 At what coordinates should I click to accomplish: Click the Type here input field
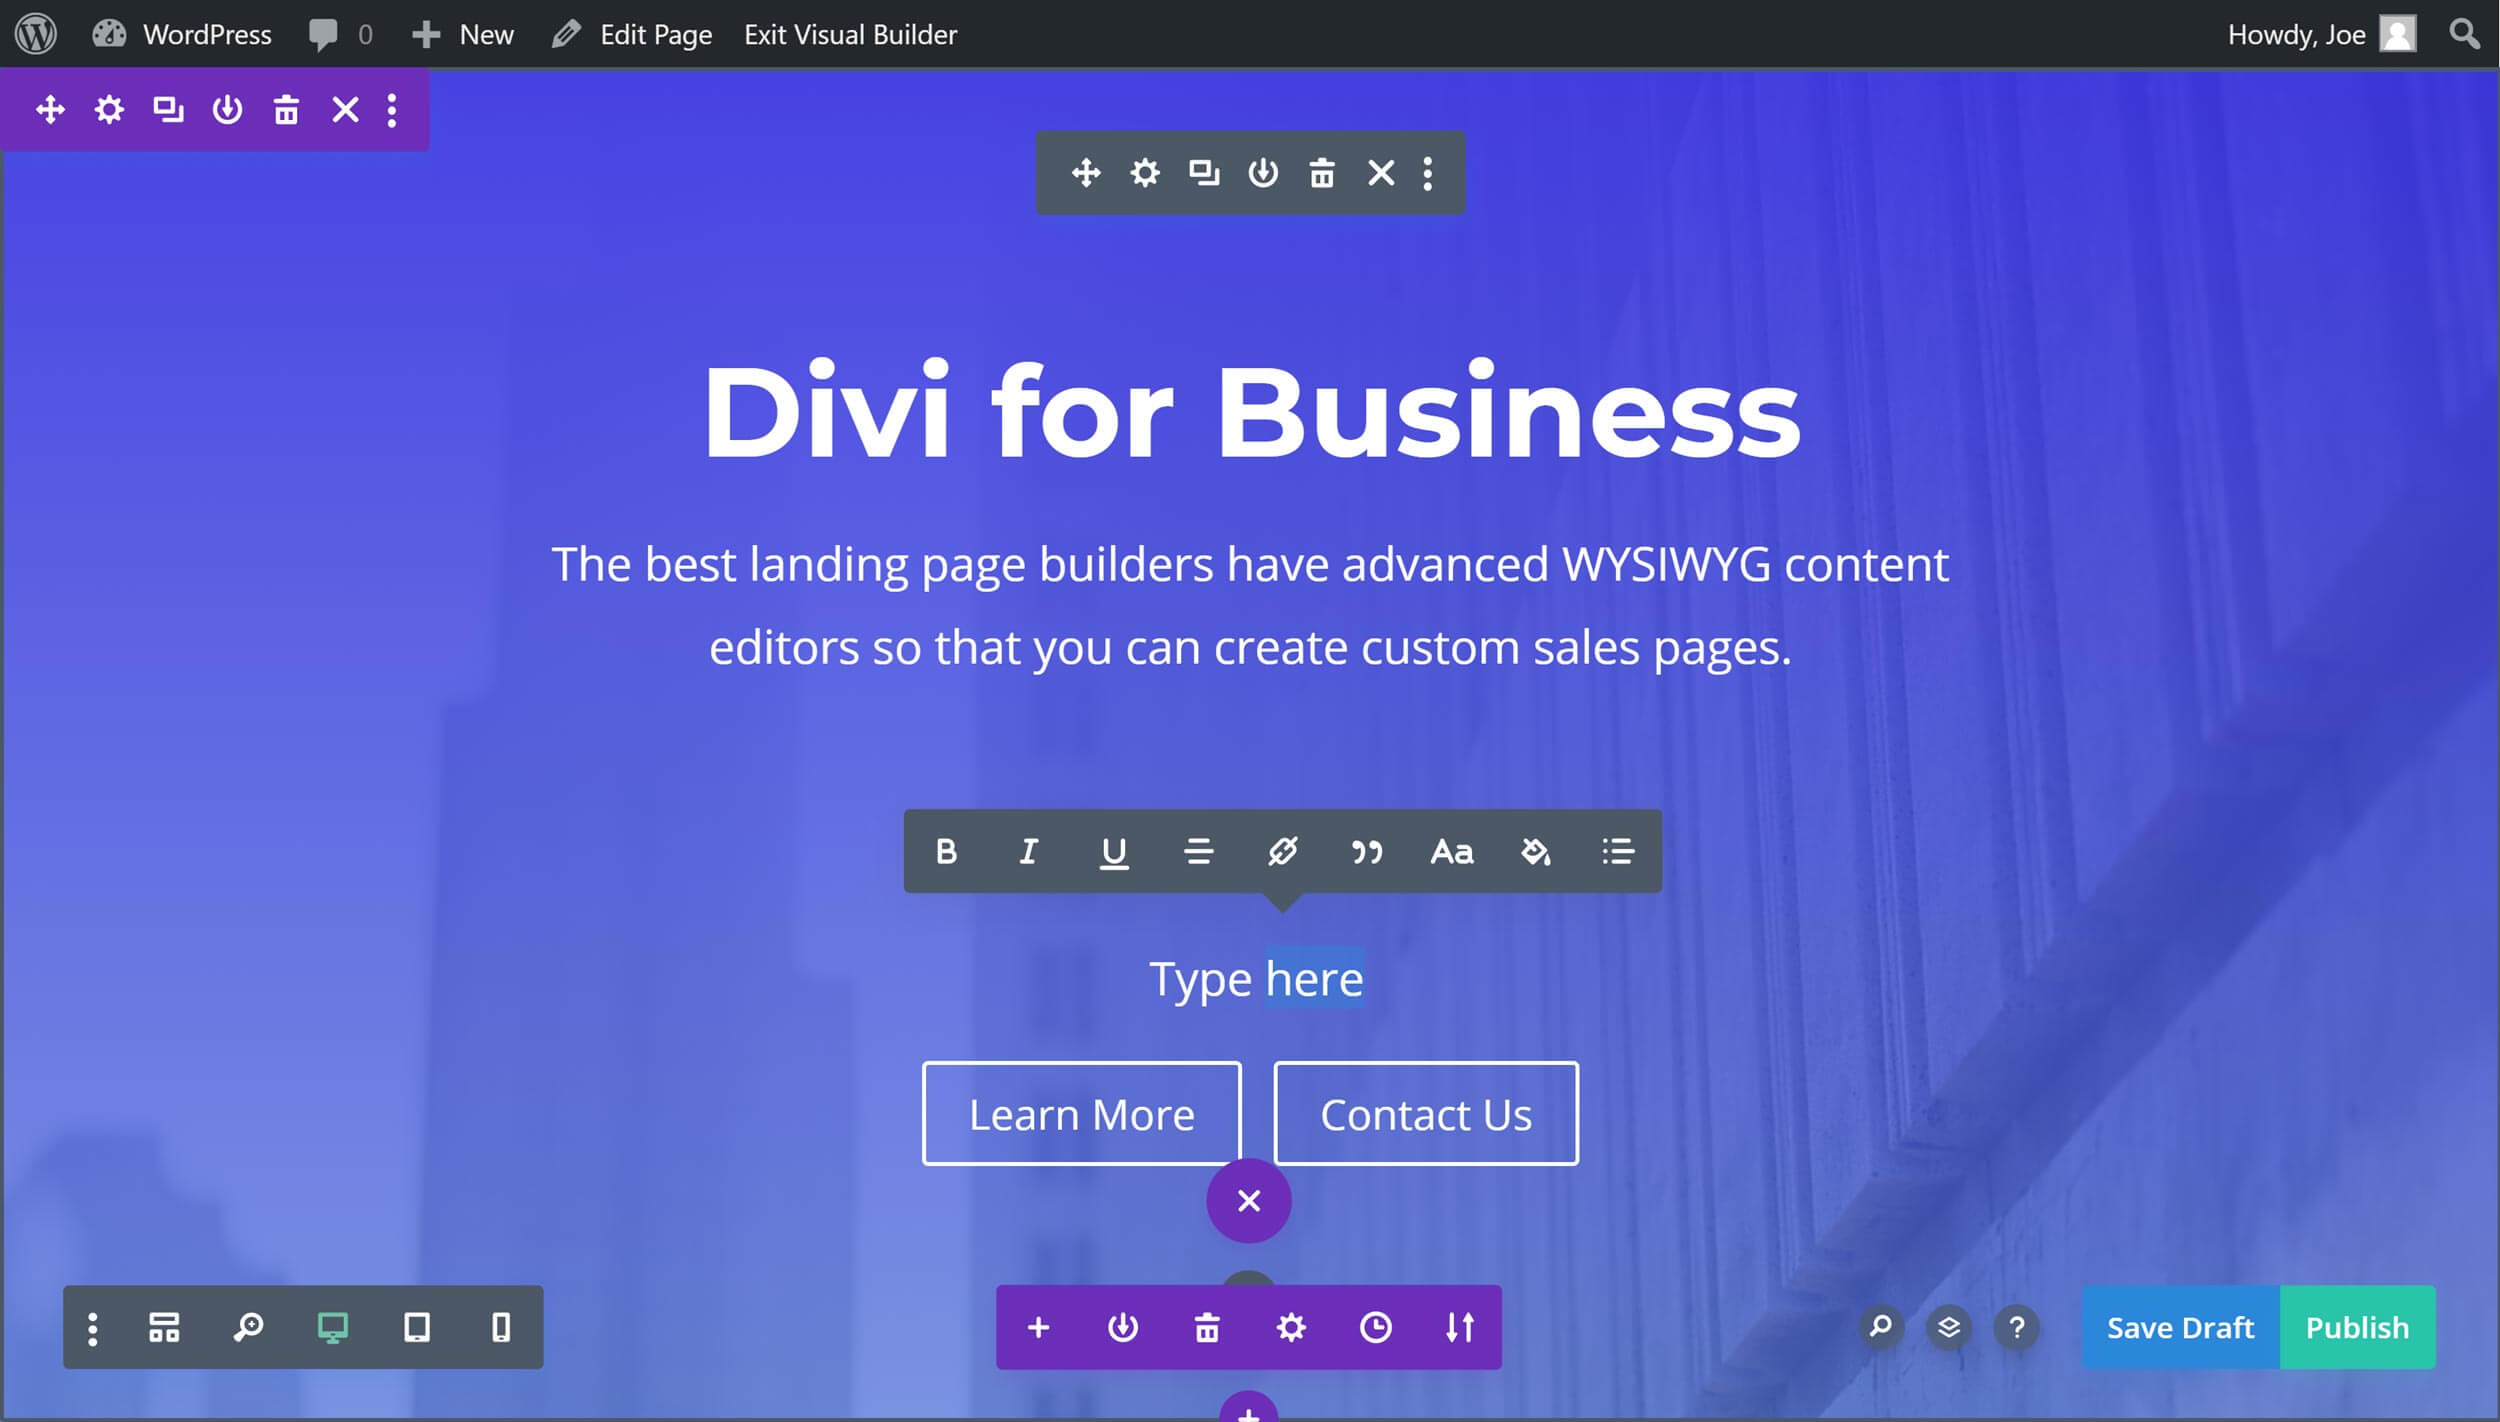[1255, 977]
